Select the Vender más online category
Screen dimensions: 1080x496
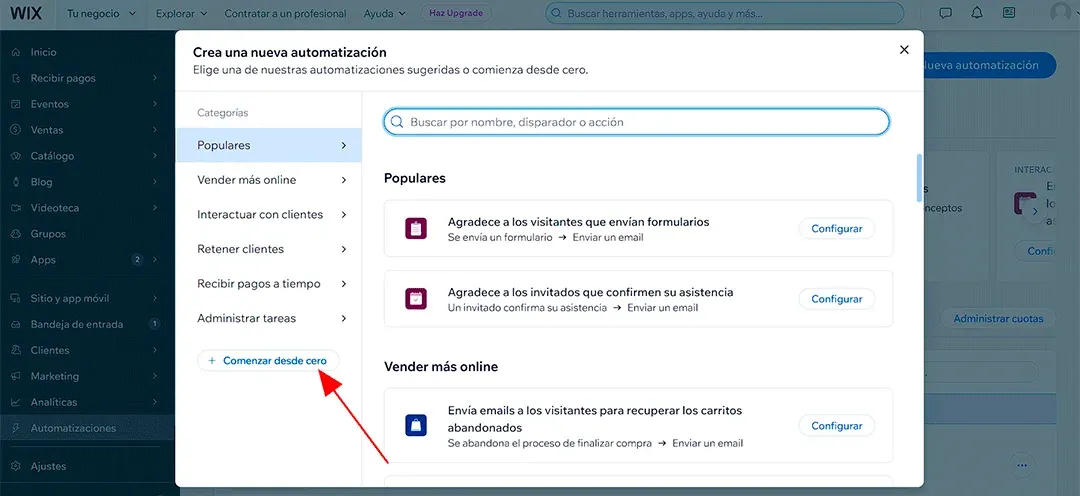coord(269,180)
